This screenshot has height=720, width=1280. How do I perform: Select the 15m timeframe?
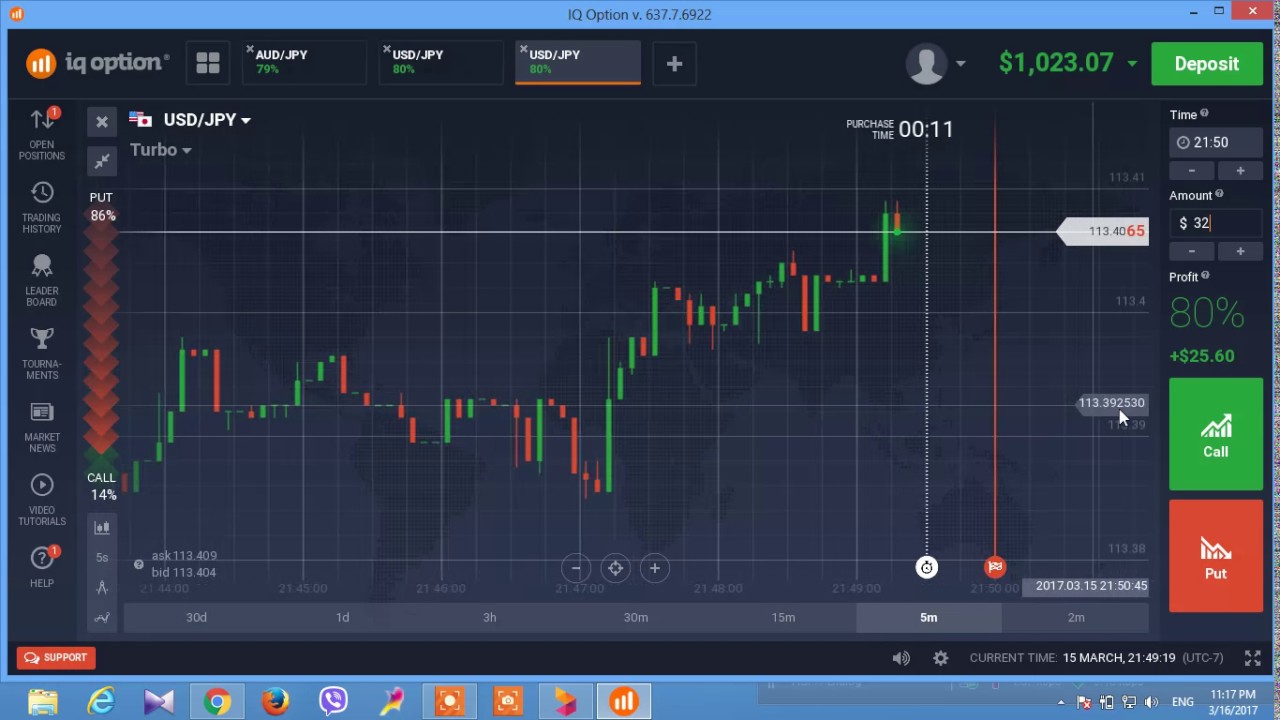pos(783,618)
